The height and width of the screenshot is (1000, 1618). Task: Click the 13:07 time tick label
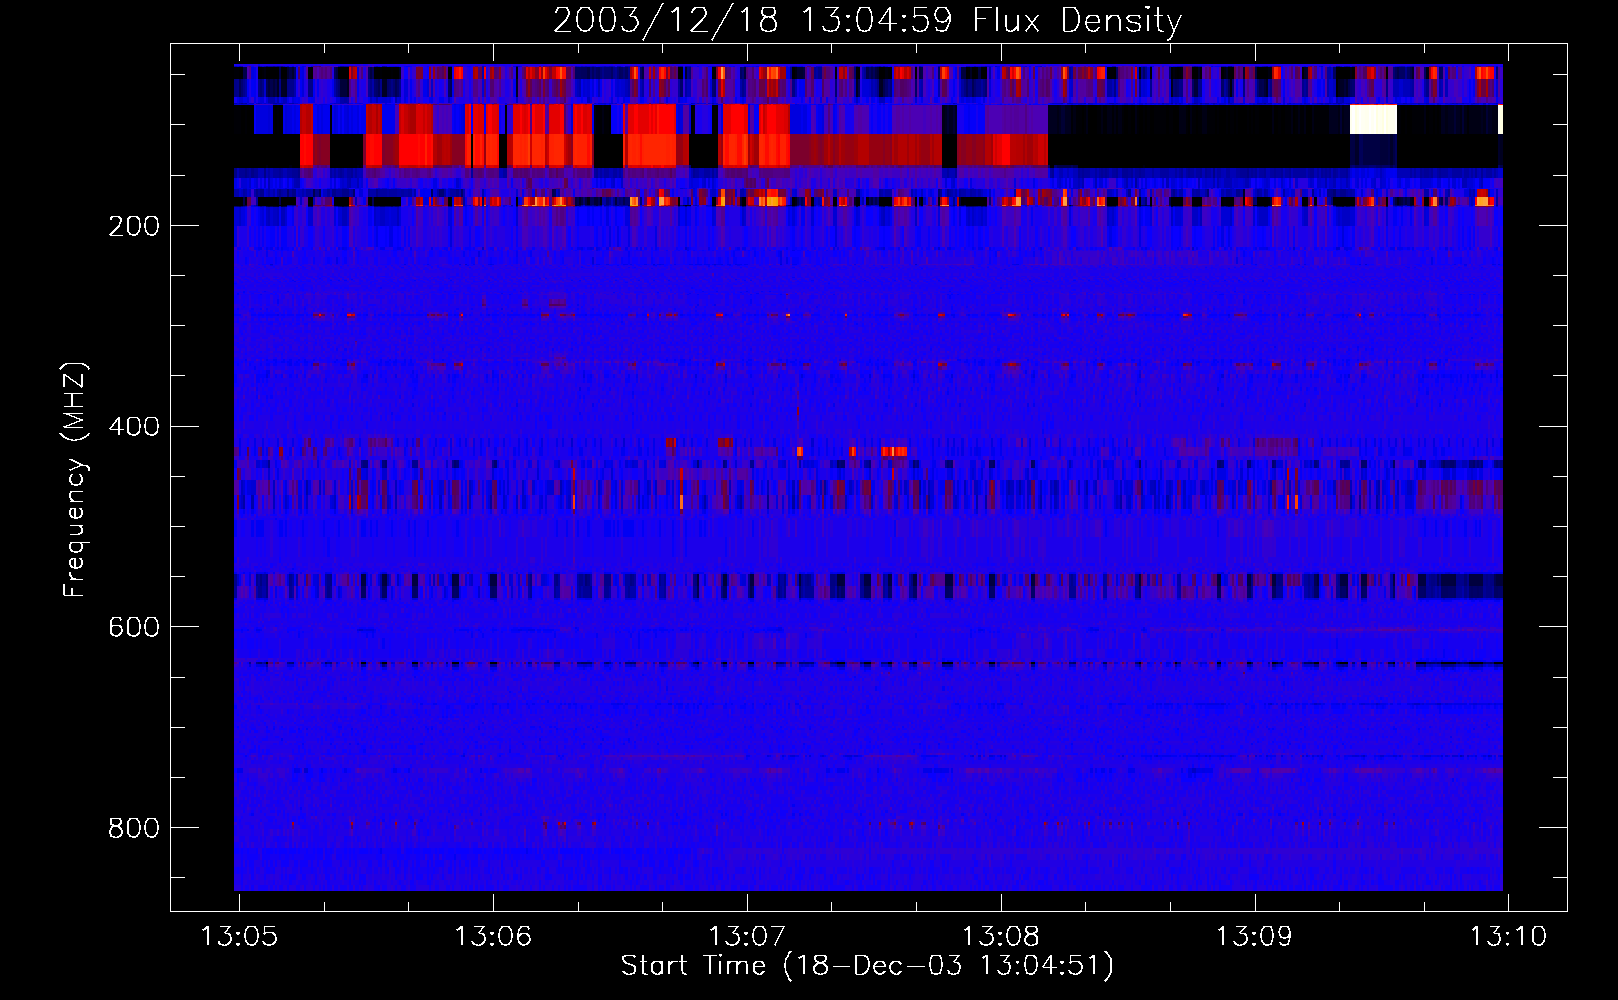[x=747, y=937]
